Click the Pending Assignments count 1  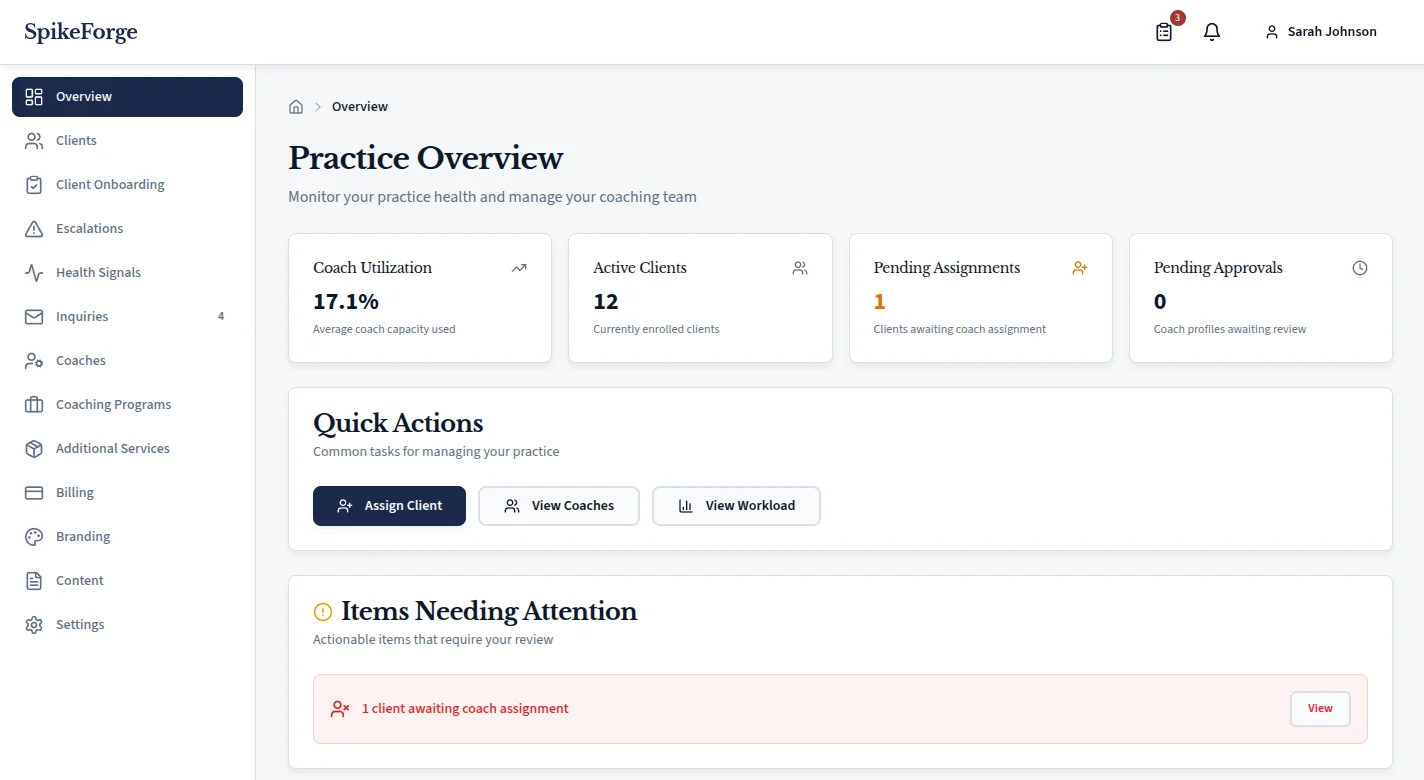tap(880, 302)
